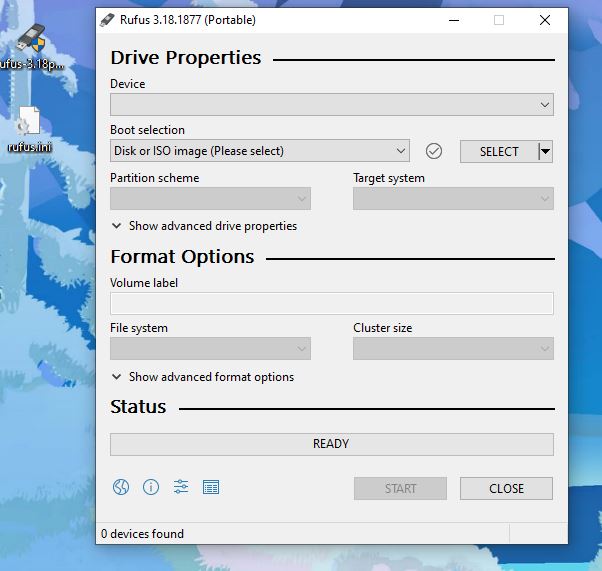Open Boot selection dropdown
This screenshot has width=602, height=571.
click(x=260, y=151)
